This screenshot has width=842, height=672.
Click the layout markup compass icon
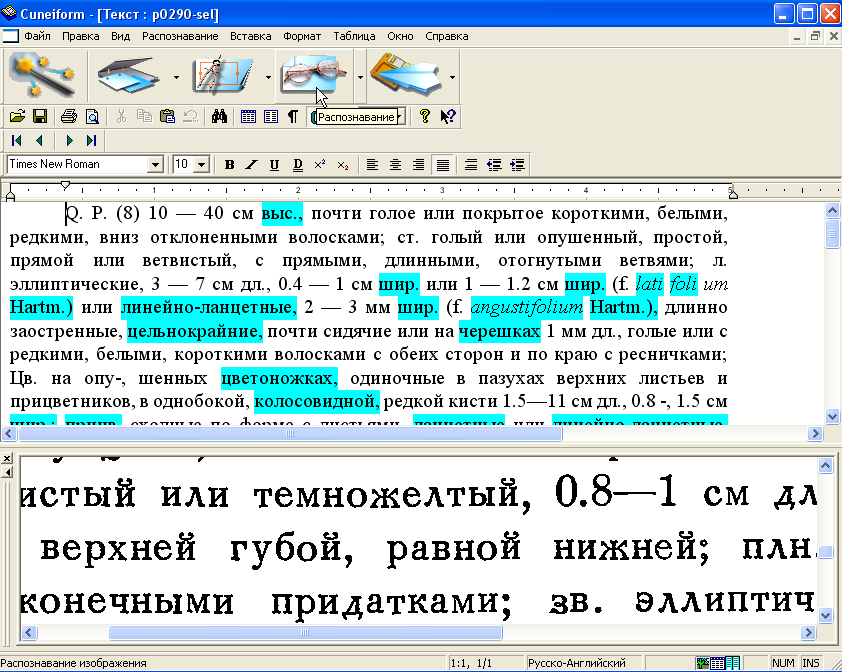(x=222, y=76)
